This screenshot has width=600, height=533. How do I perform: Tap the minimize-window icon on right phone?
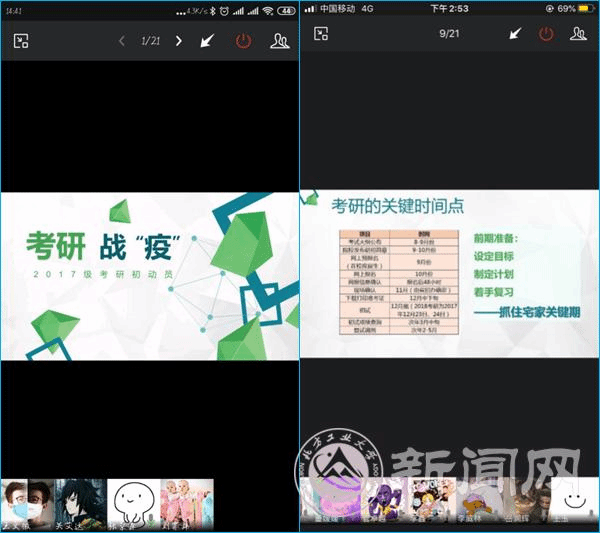pyautogui.click(x=321, y=34)
